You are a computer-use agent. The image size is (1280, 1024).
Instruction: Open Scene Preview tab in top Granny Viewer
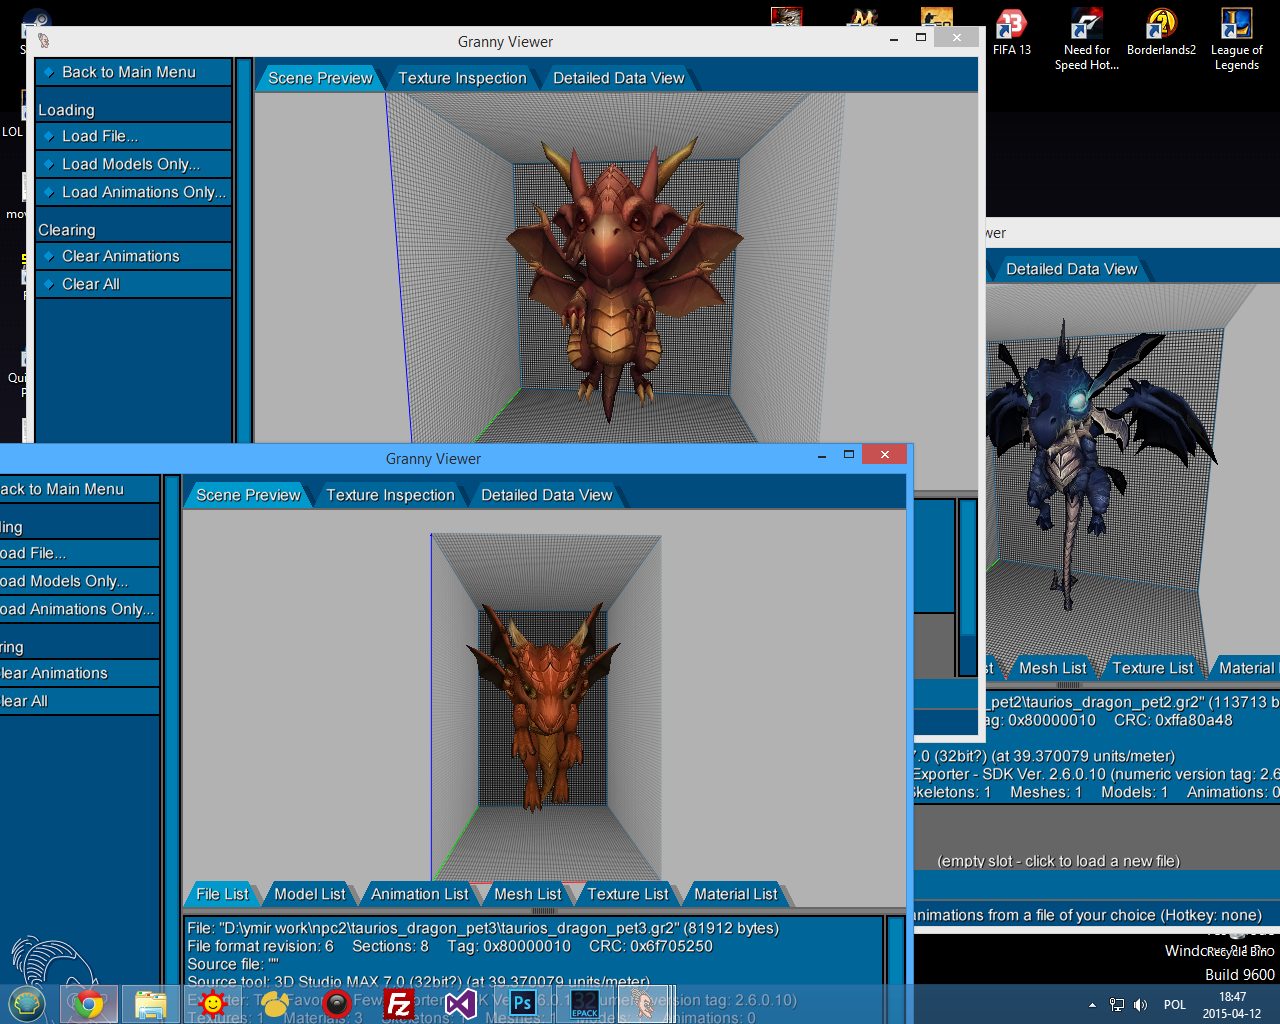click(x=320, y=78)
